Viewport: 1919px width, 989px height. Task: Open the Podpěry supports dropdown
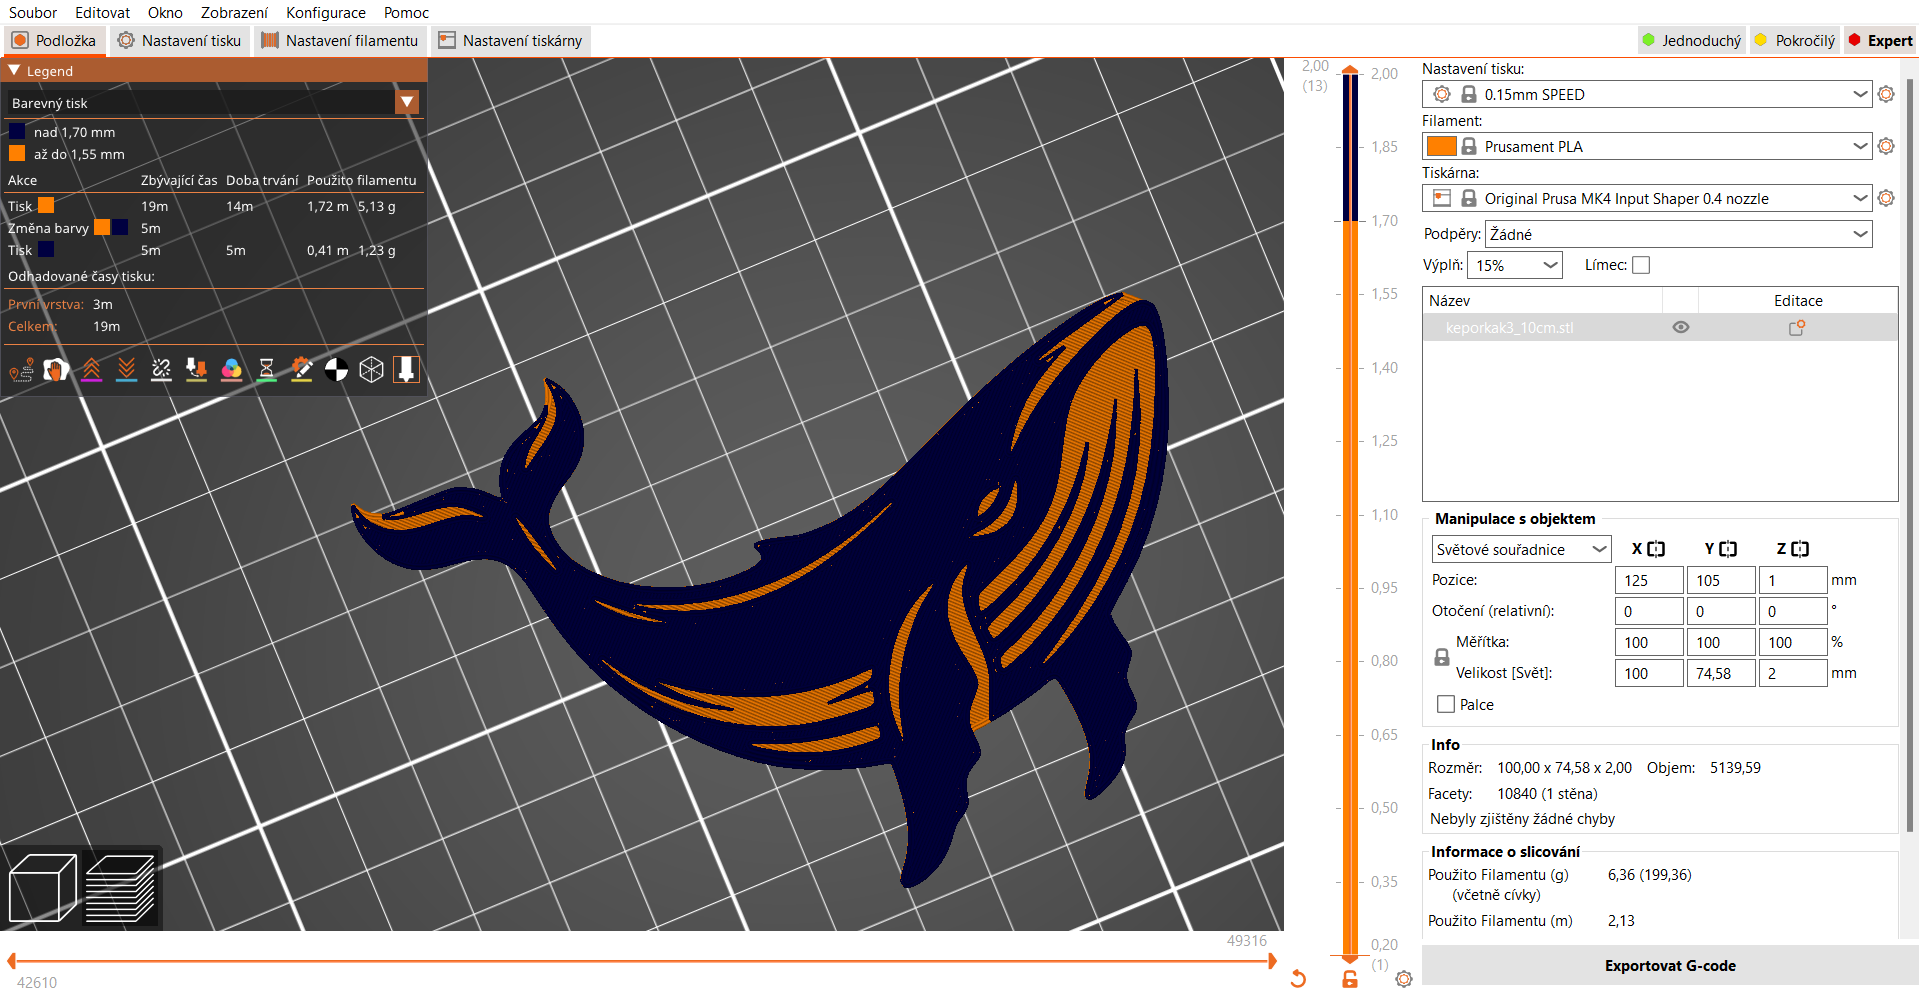click(1679, 234)
